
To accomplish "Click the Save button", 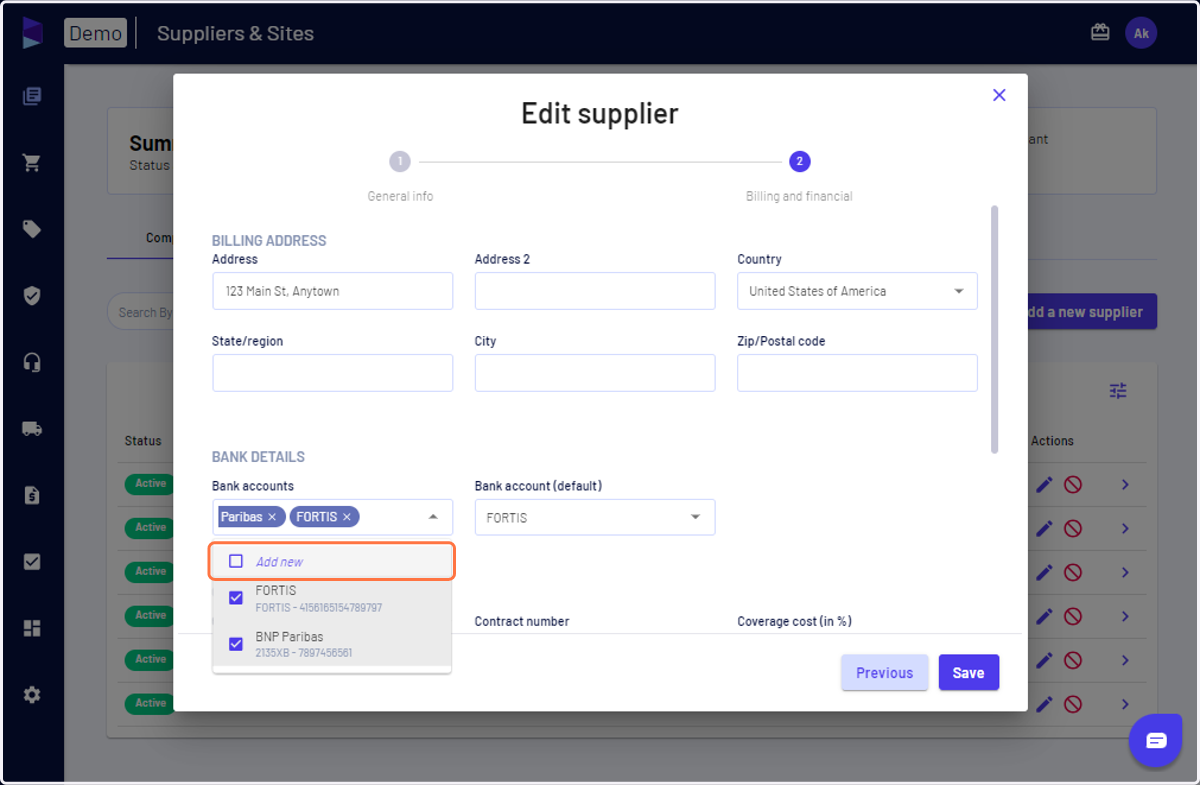I will [968, 673].
